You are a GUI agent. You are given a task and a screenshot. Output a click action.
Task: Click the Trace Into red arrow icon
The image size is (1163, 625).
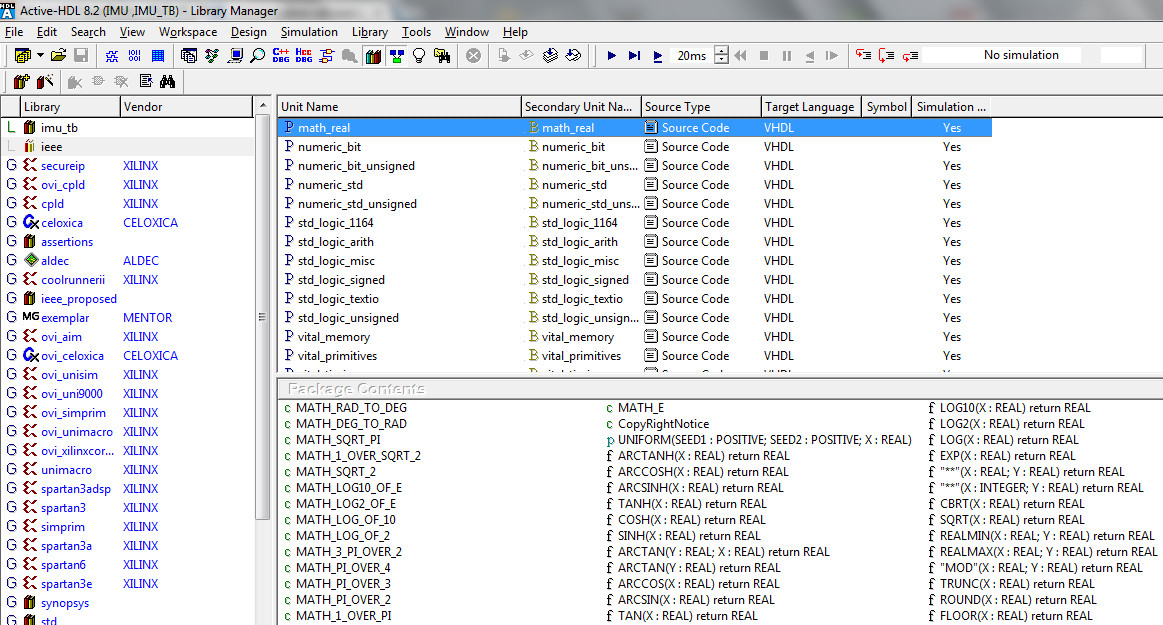coord(863,56)
